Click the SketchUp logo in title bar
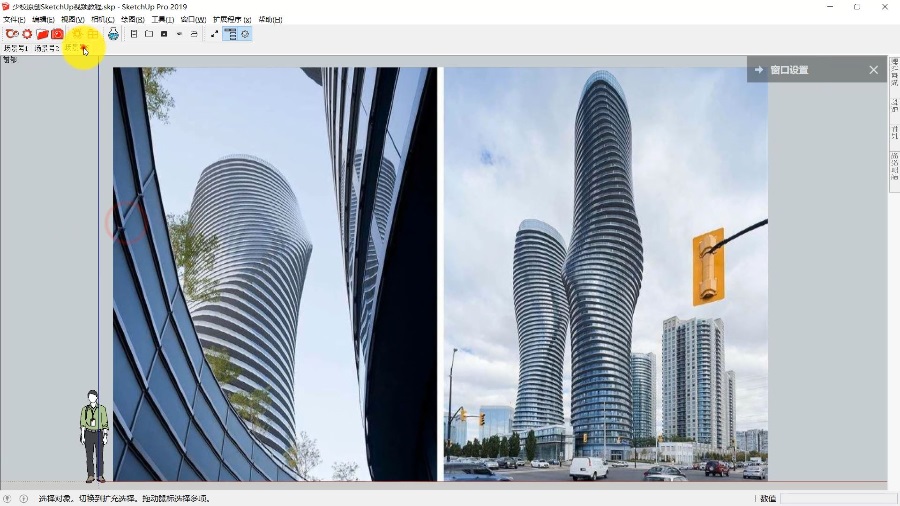Screen dimensions: 900x506 tap(6, 7)
